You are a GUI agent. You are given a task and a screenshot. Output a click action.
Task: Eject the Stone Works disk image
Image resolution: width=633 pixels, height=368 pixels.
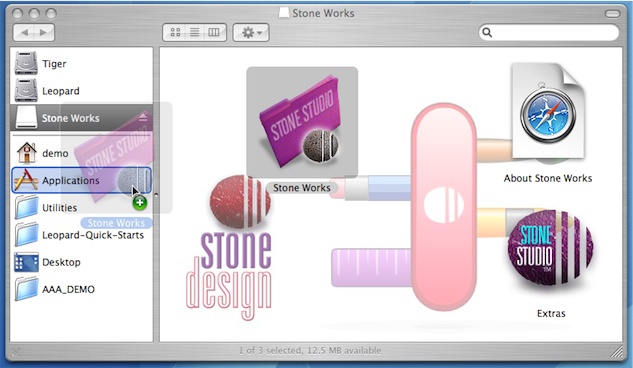pos(143,117)
